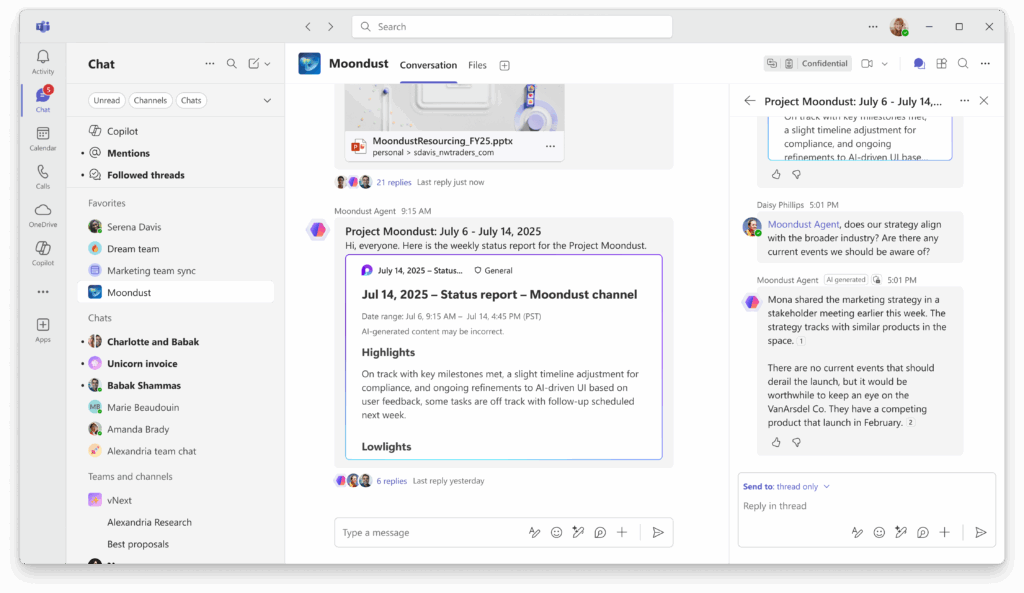
Task: Toggle the Unread filter chip
Action: tap(107, 100)
